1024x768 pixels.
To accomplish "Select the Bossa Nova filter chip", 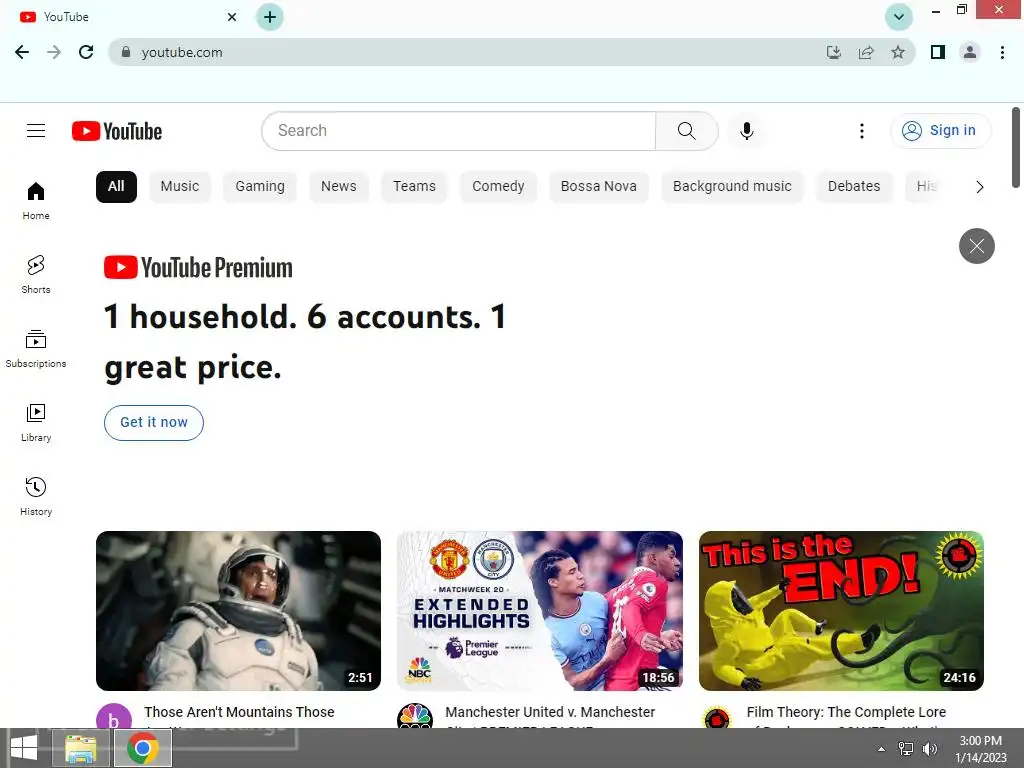I will click(599, 187).
